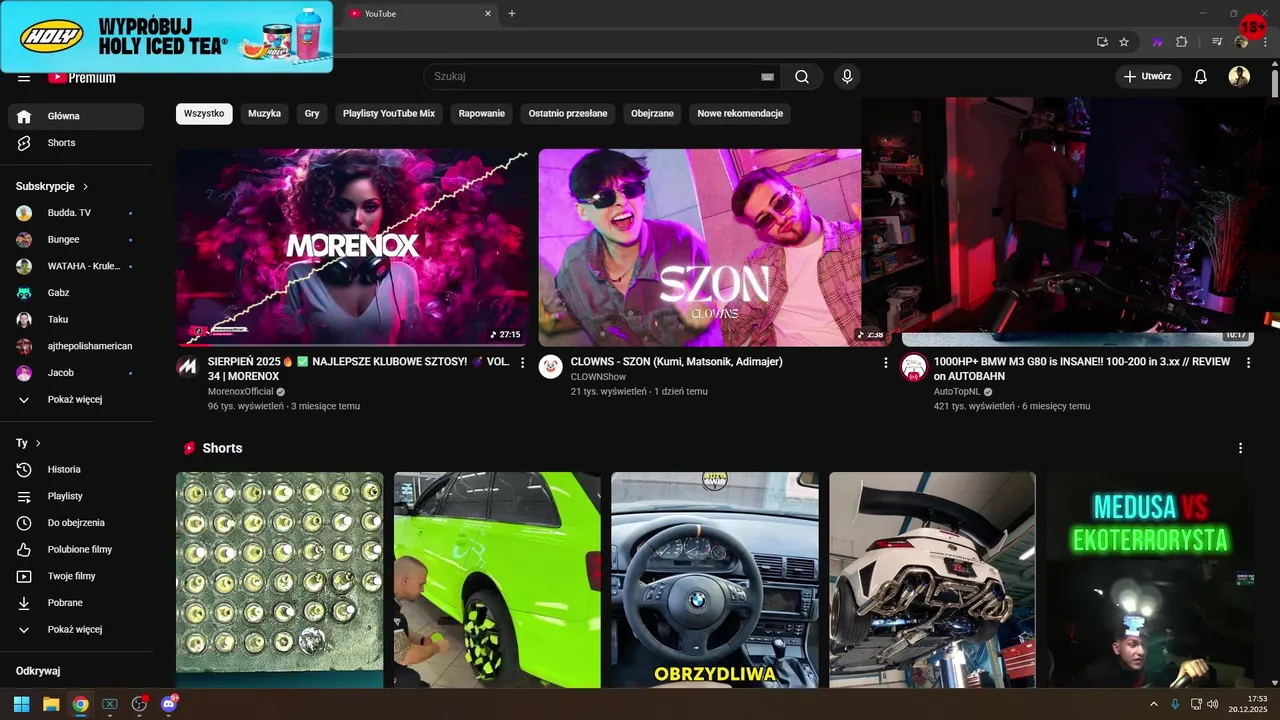
Task: Open Polubione filmy liked videos
Action: [76, 549]
